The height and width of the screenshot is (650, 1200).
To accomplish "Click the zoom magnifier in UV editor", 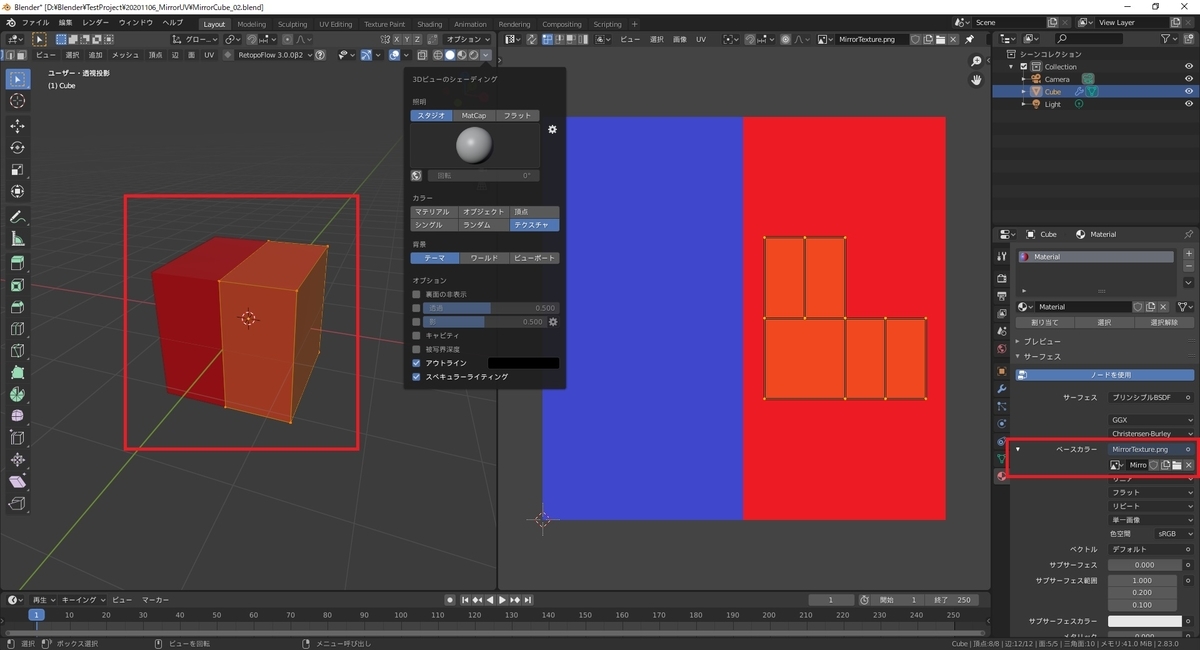I will [976, 62].
